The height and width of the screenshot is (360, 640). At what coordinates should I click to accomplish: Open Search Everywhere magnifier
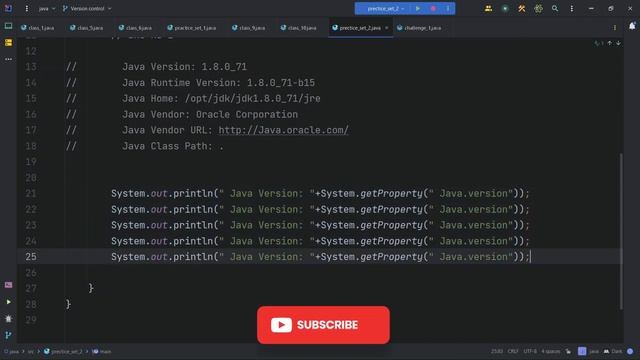coord(555,8)
